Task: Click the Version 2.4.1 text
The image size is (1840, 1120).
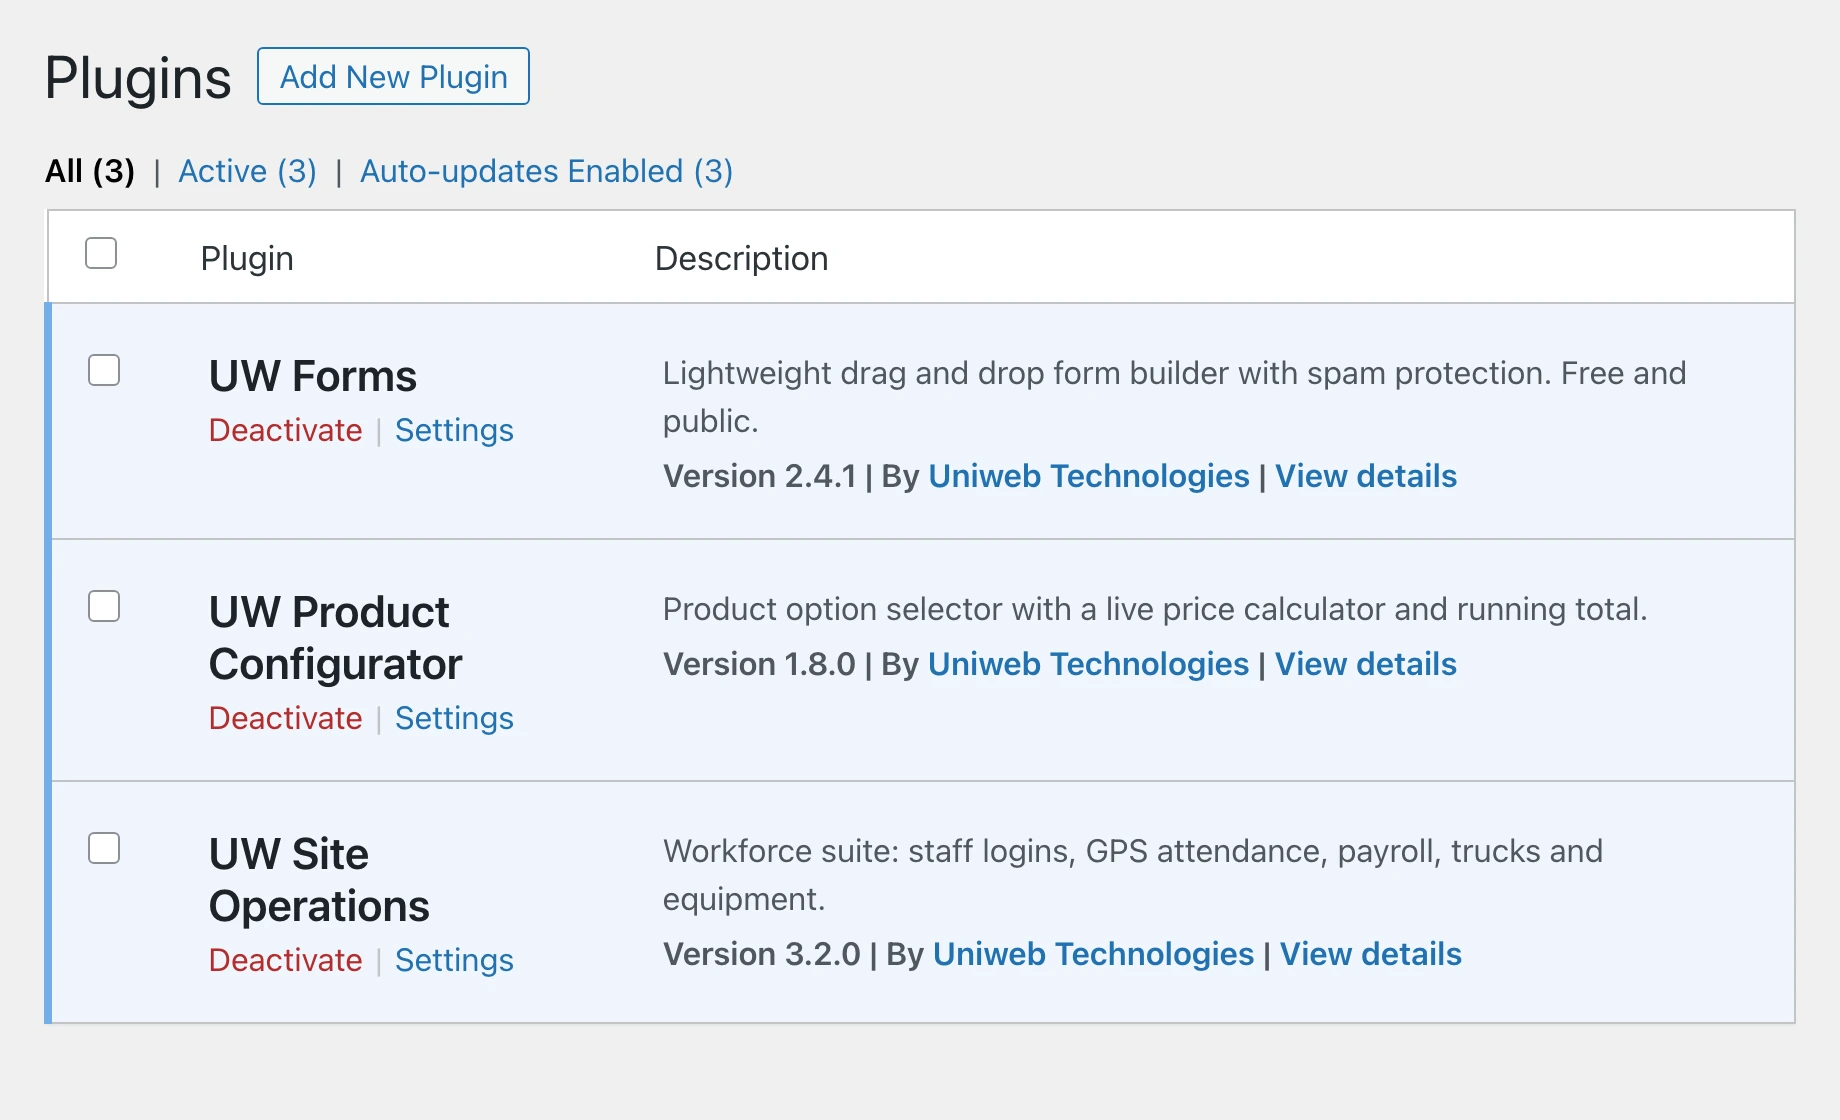Action: click(x=759, y=476)
